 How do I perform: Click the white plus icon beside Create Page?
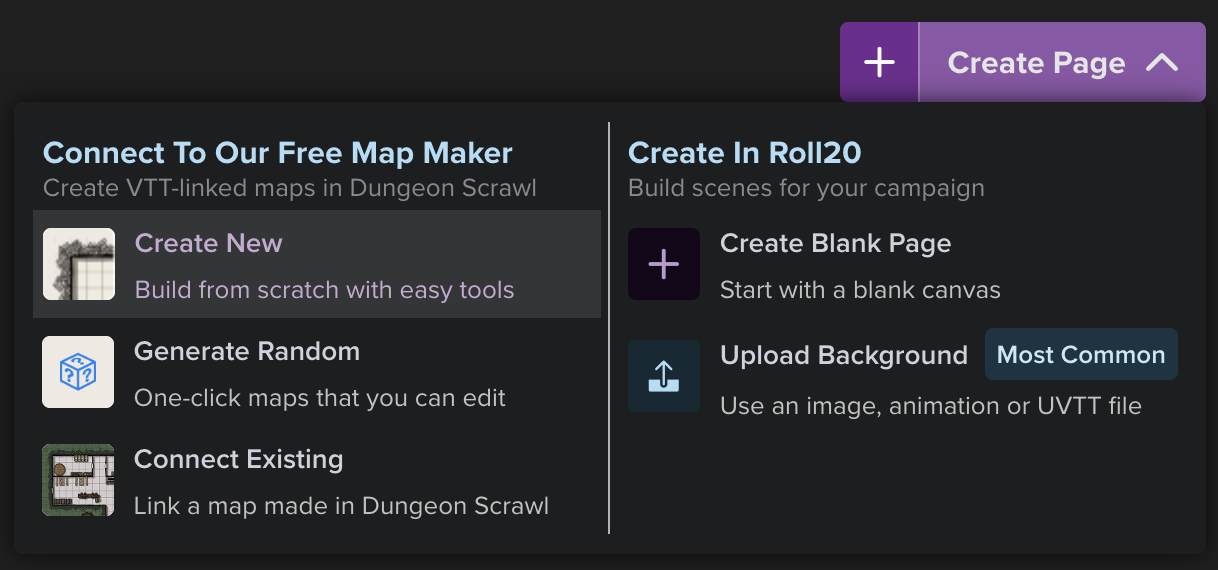pyautogui.click(x=879, y=62)
